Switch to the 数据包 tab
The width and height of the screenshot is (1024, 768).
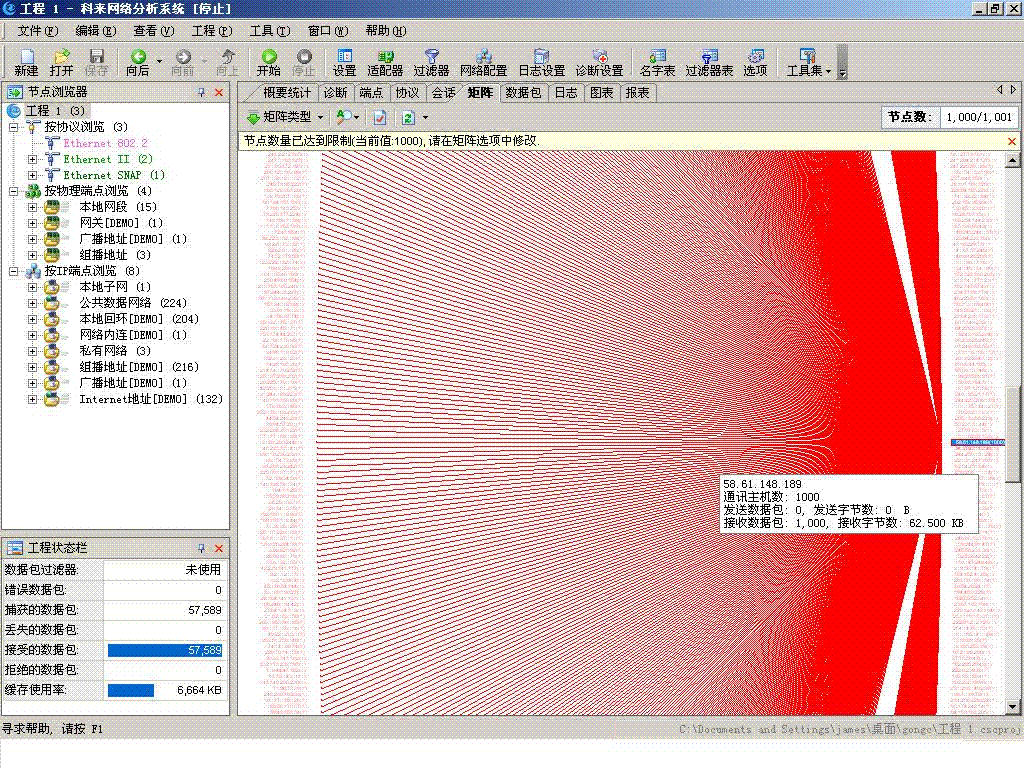pyautogui.click(x=523, y=92)
